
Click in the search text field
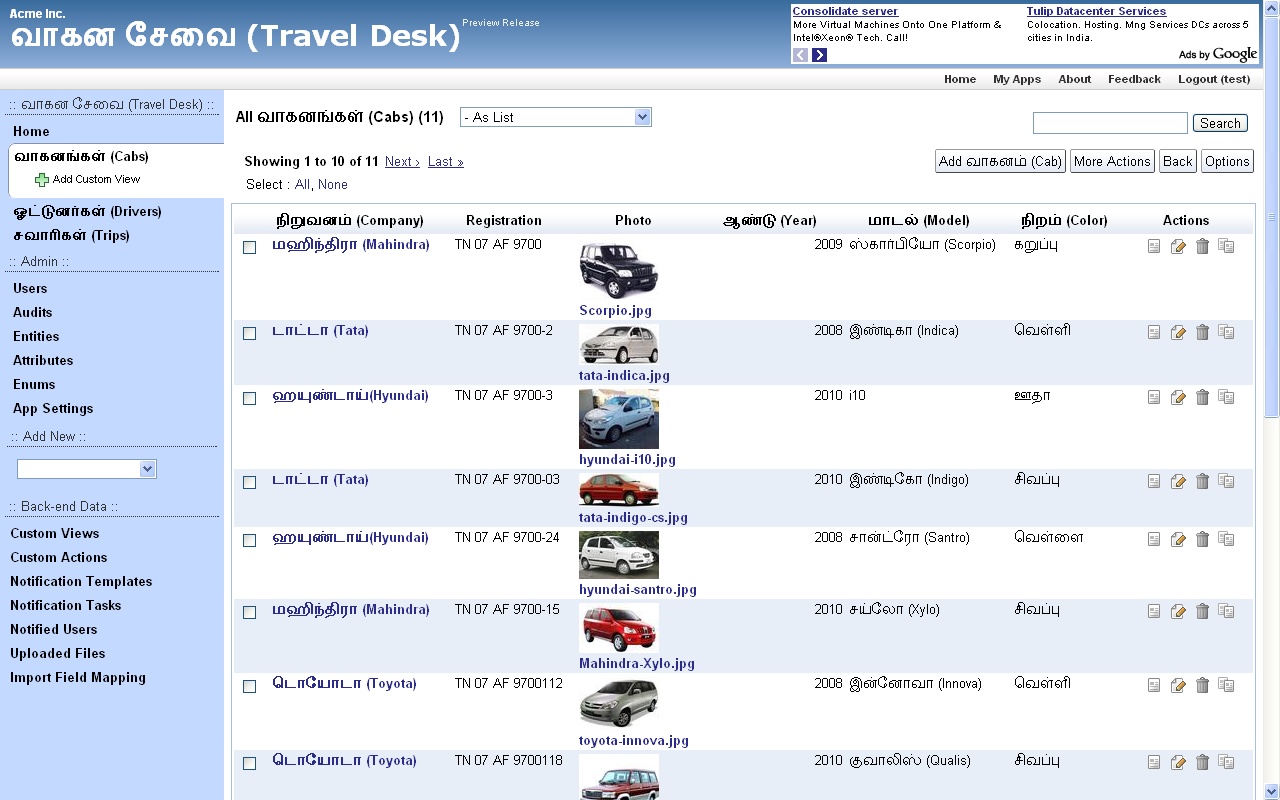1110,123
